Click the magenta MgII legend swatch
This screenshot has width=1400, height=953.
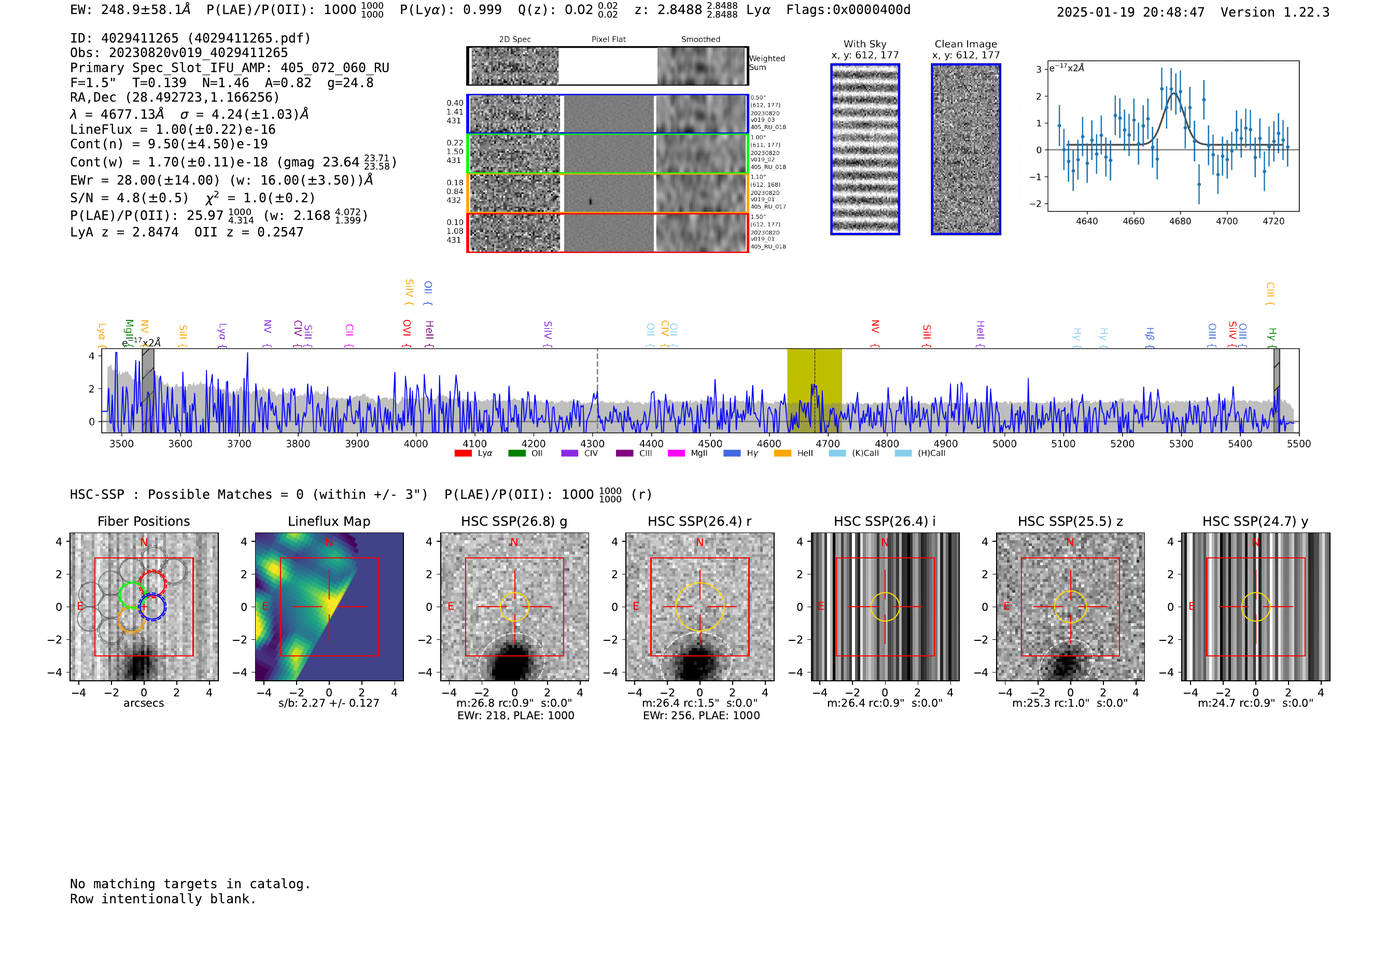pos(677,453)
